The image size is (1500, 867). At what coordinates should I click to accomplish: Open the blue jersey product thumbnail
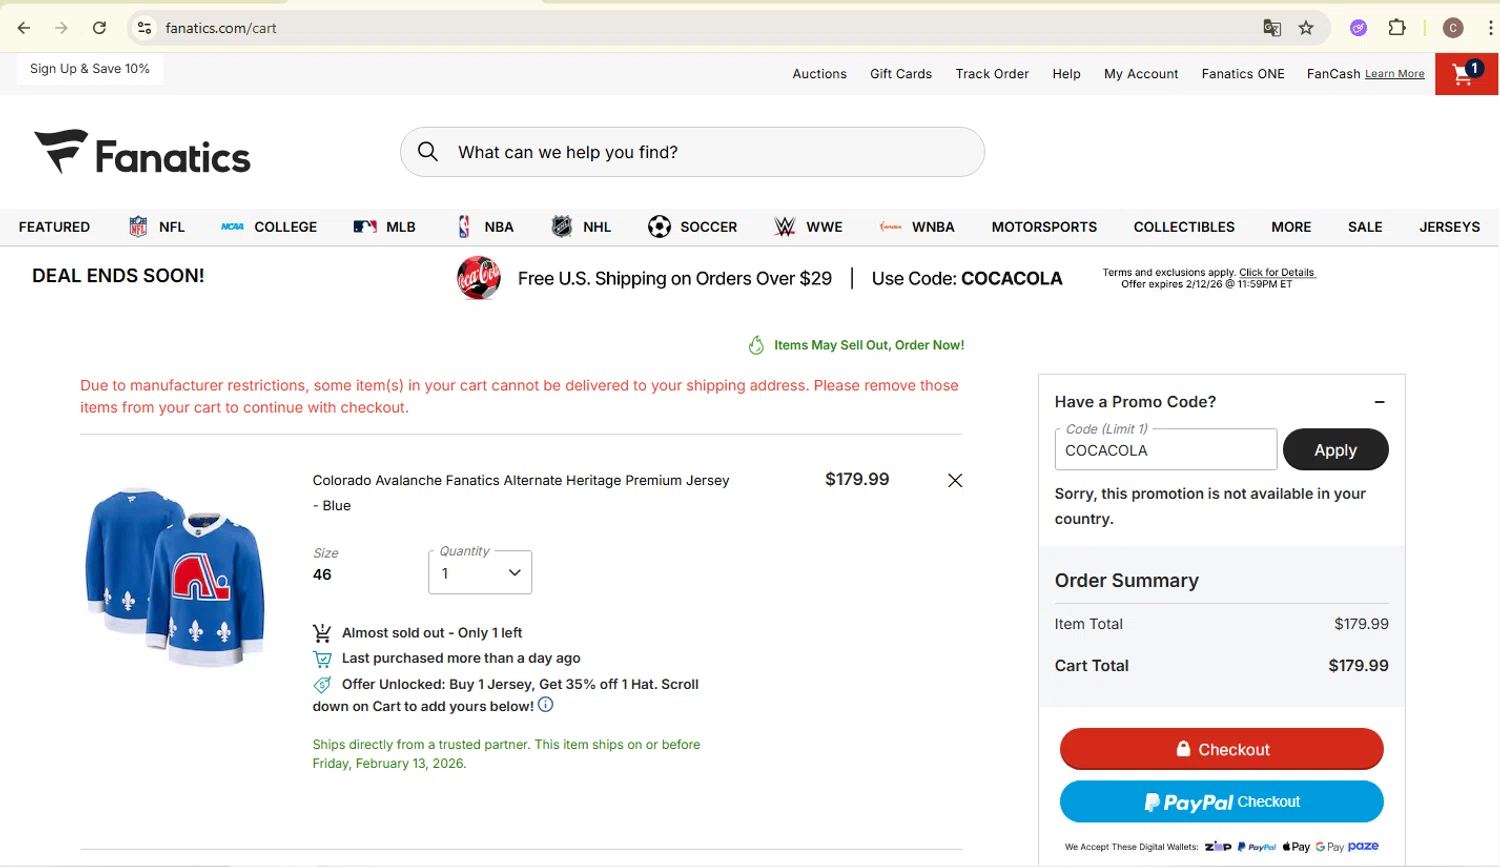pos(175,576)
